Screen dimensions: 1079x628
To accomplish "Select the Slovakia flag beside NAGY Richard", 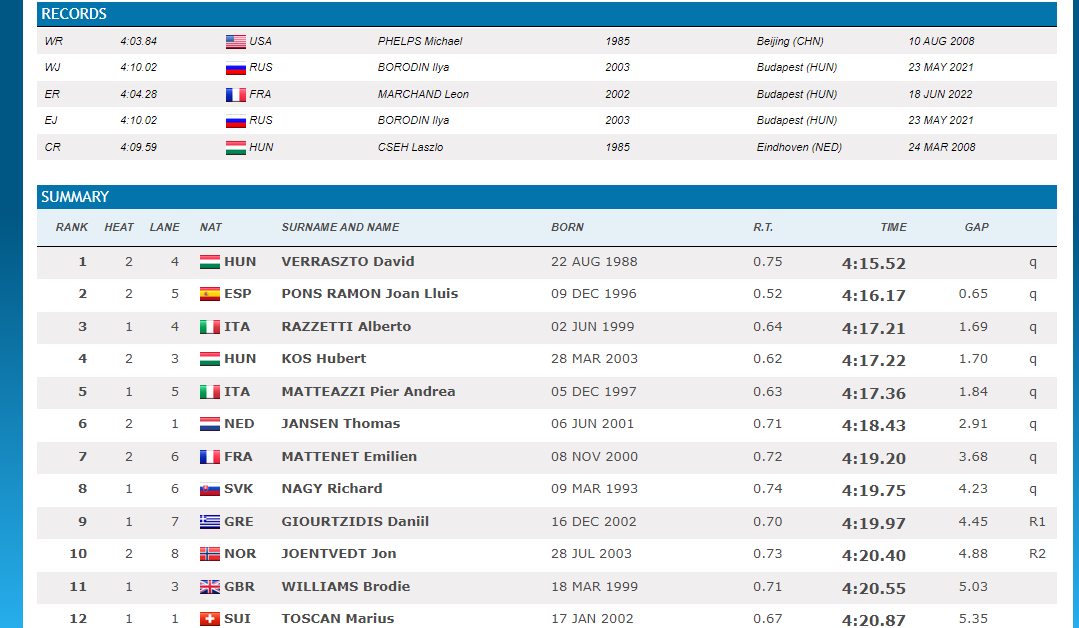I will click(x=209, y=489).
